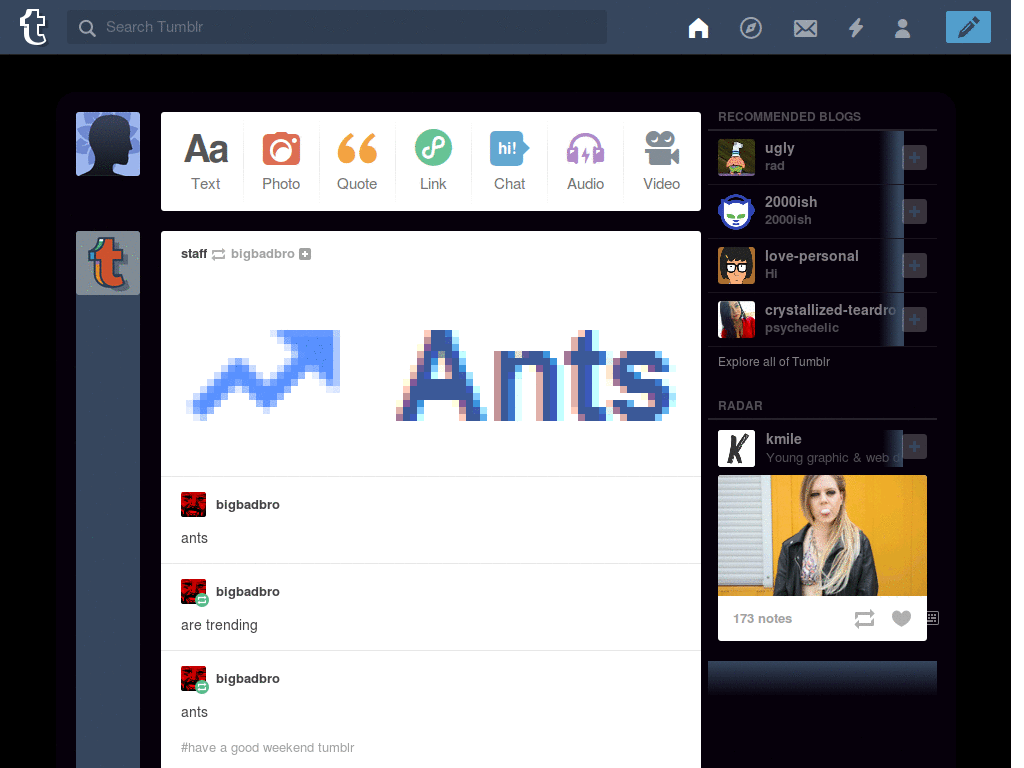Create a new Link post

click(433, 161)
